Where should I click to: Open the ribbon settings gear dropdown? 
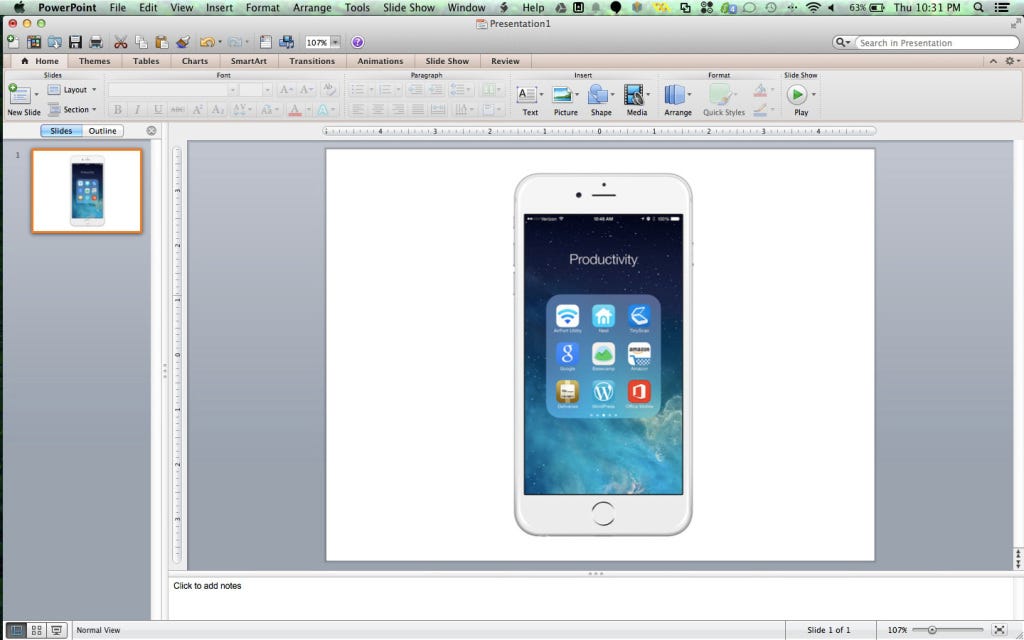(x=1012, y=61)
